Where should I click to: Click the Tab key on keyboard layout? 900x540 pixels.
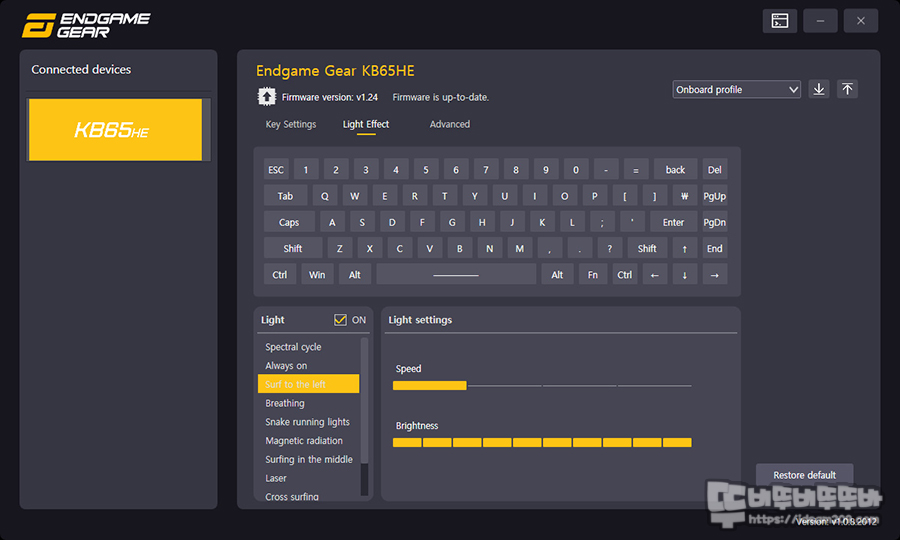285,196
